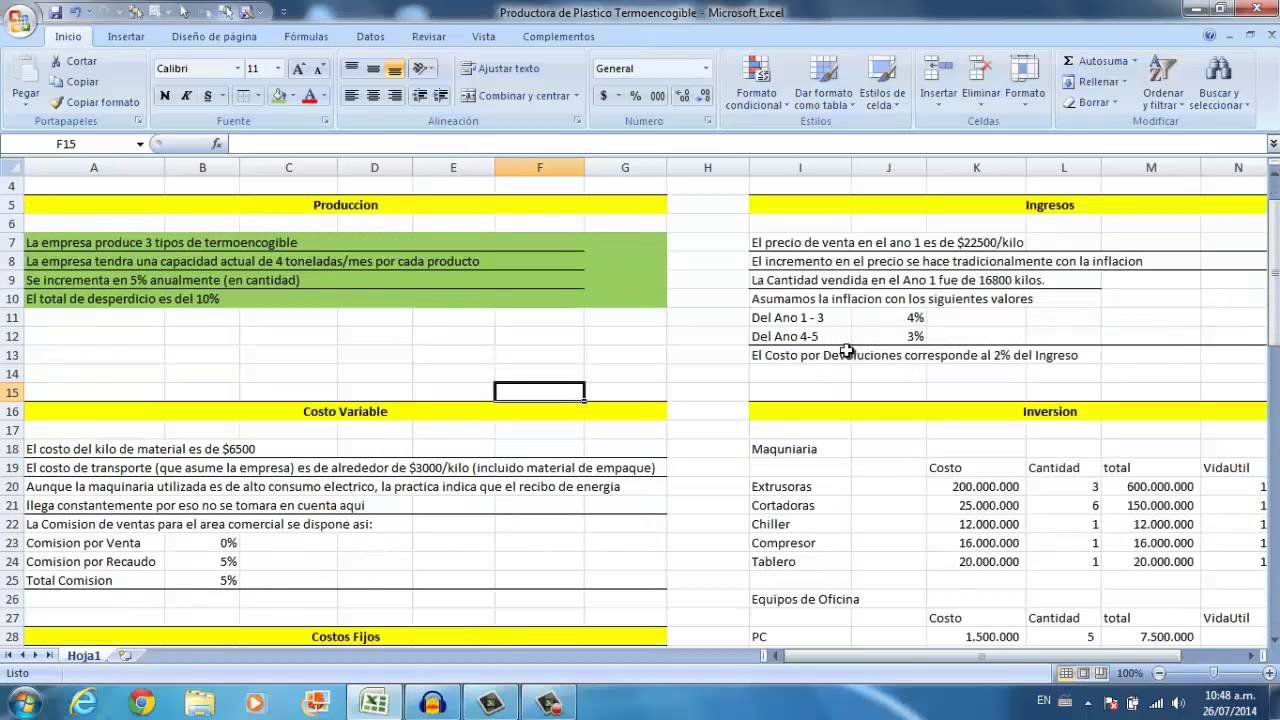Open the Vista tab
Viewport: 1280px width, 720px height.
(483, 36)
